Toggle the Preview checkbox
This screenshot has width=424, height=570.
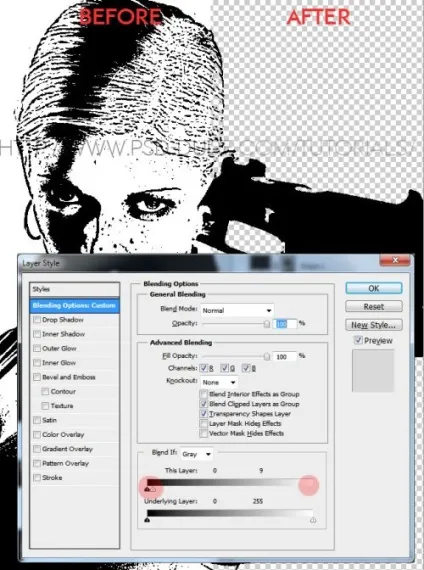[358, 340]
